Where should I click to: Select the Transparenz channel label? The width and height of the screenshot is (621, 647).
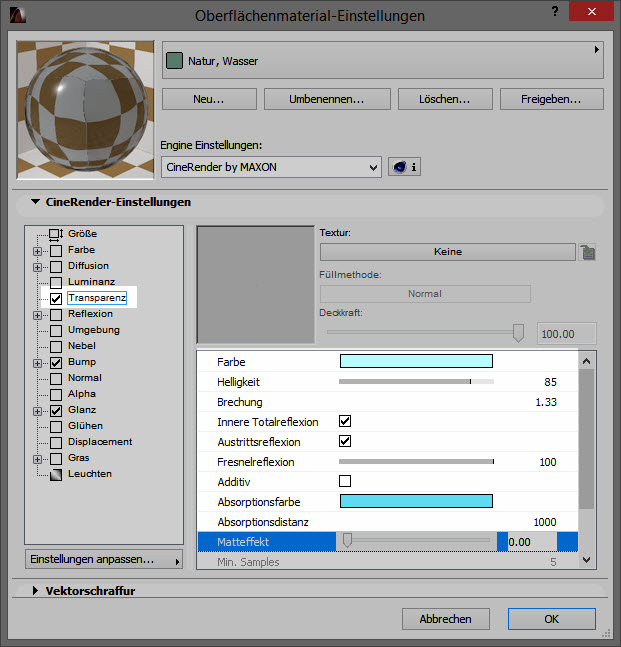(x=97, y=298)
